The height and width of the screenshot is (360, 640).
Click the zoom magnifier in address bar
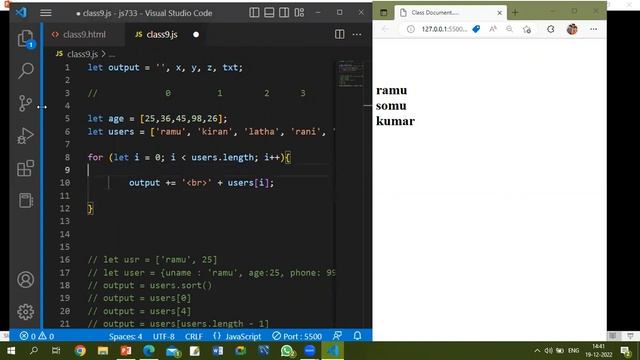[x=509, y=29]
